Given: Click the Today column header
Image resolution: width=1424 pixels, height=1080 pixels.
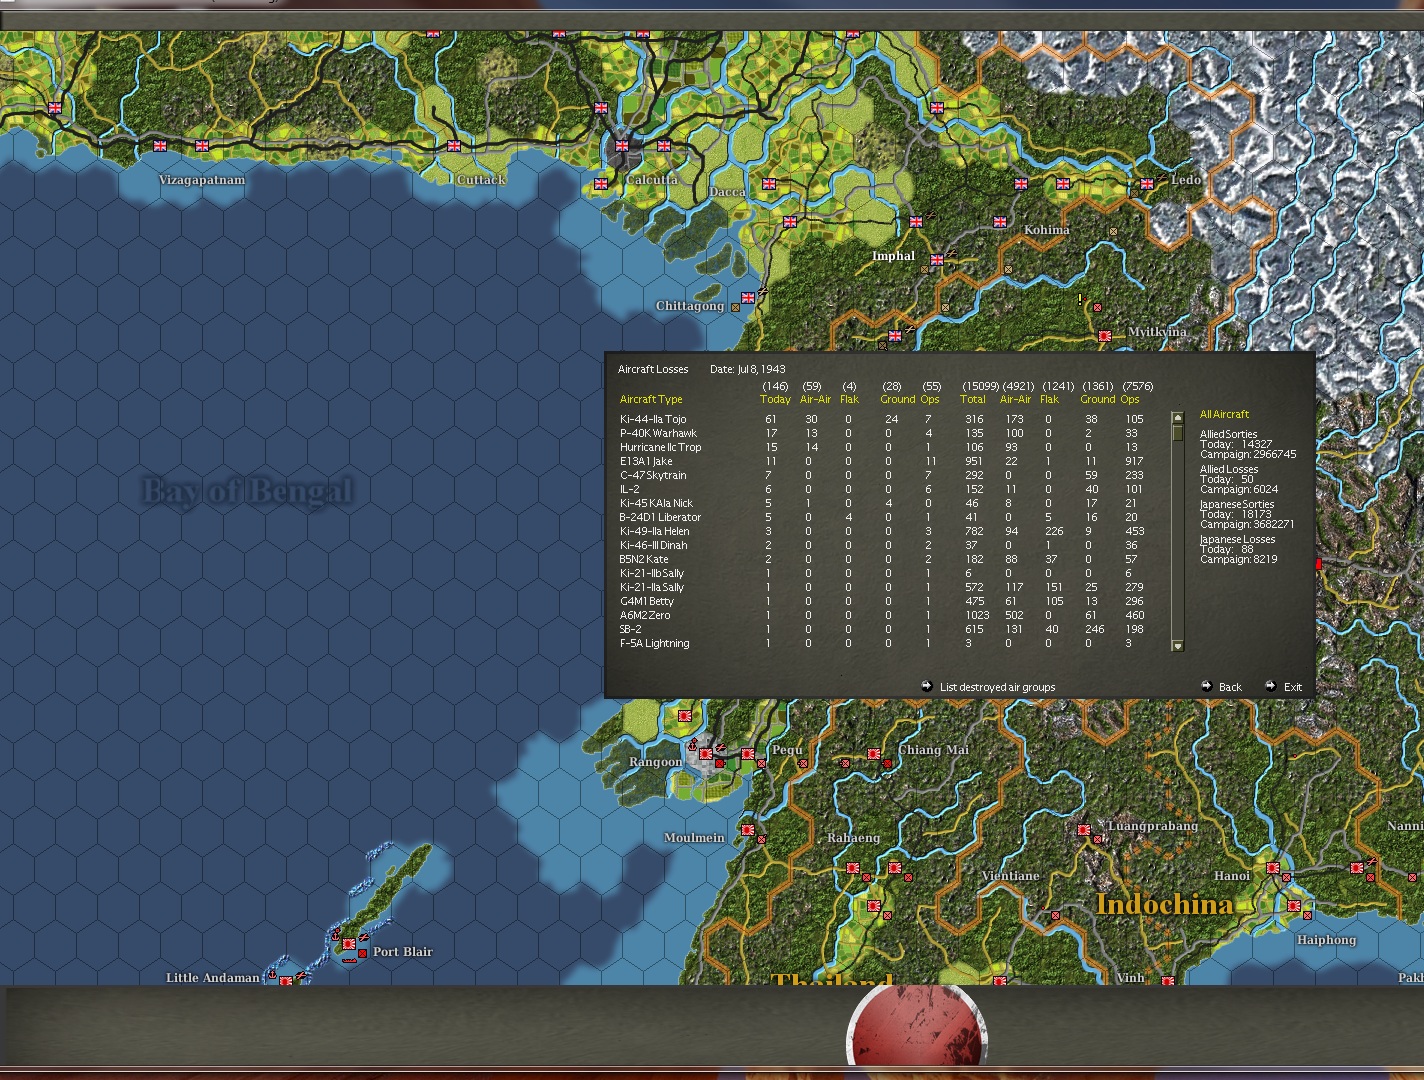Looking at the screenshot, I should [x=775, y=399].
